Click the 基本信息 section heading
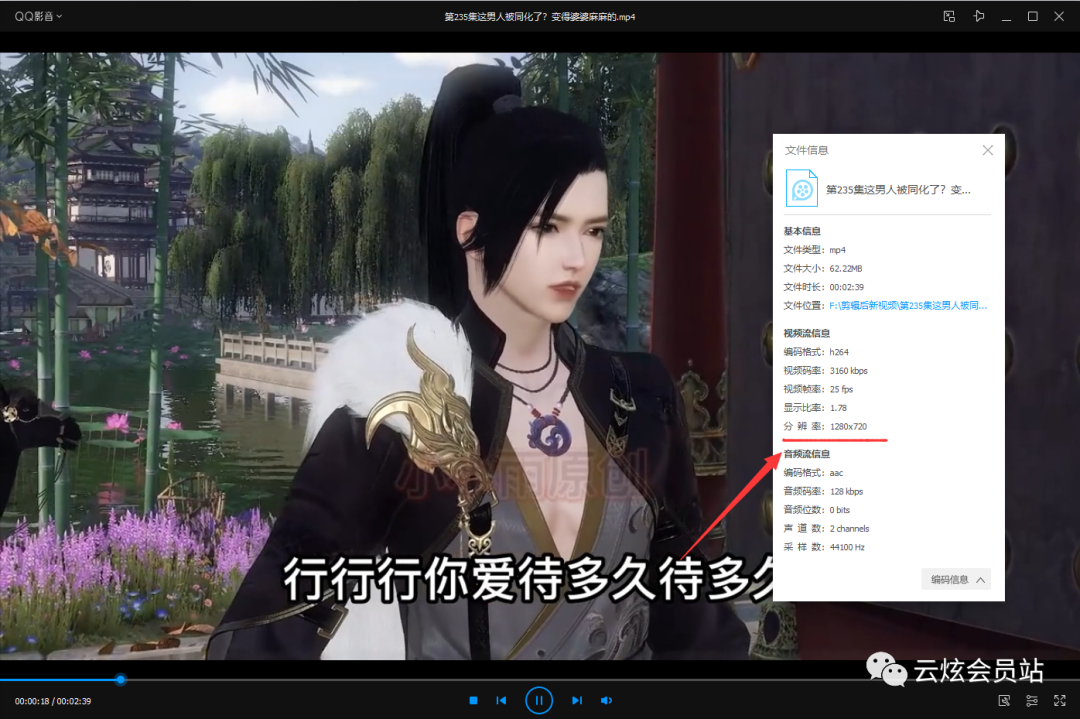Screen dimensions: 1080x719 click(x=802, y=231)
